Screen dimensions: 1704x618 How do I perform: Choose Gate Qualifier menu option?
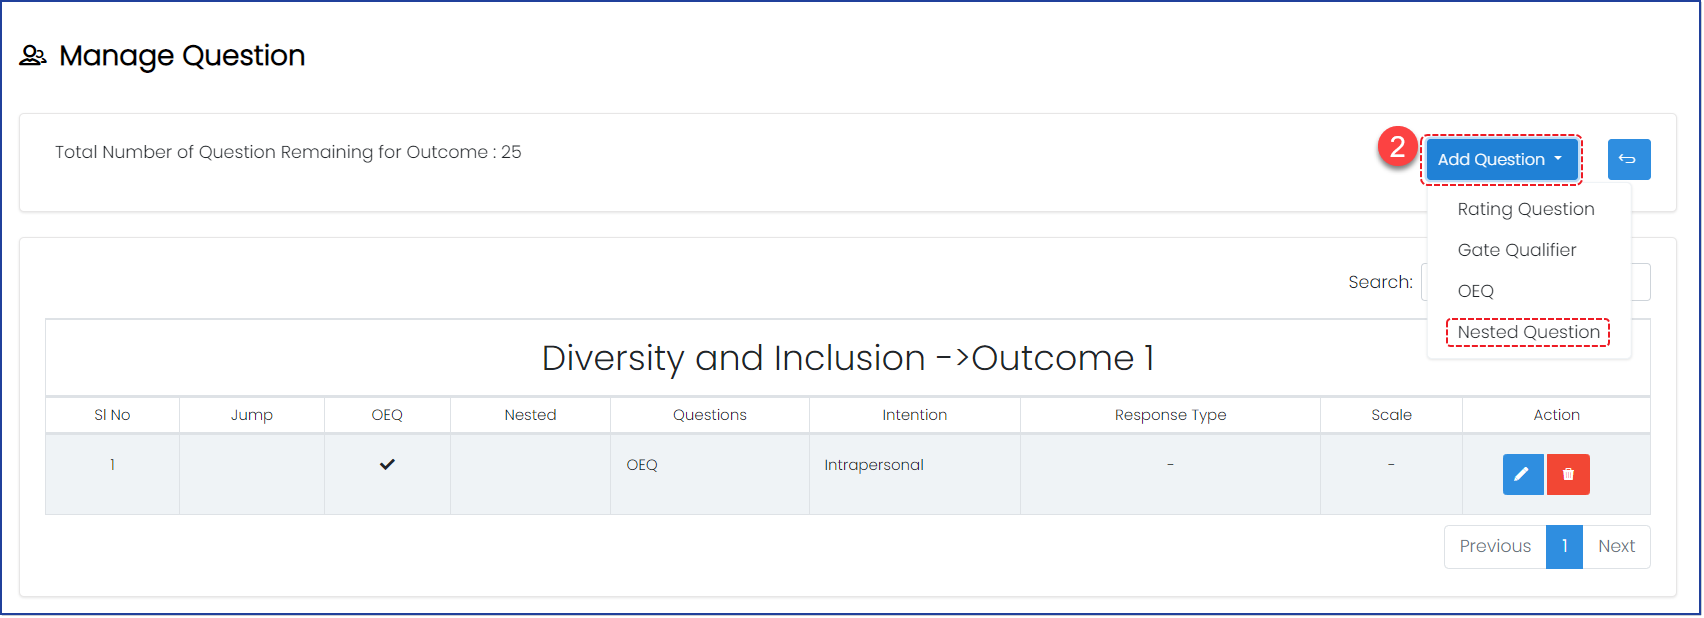coord(1516,250)
